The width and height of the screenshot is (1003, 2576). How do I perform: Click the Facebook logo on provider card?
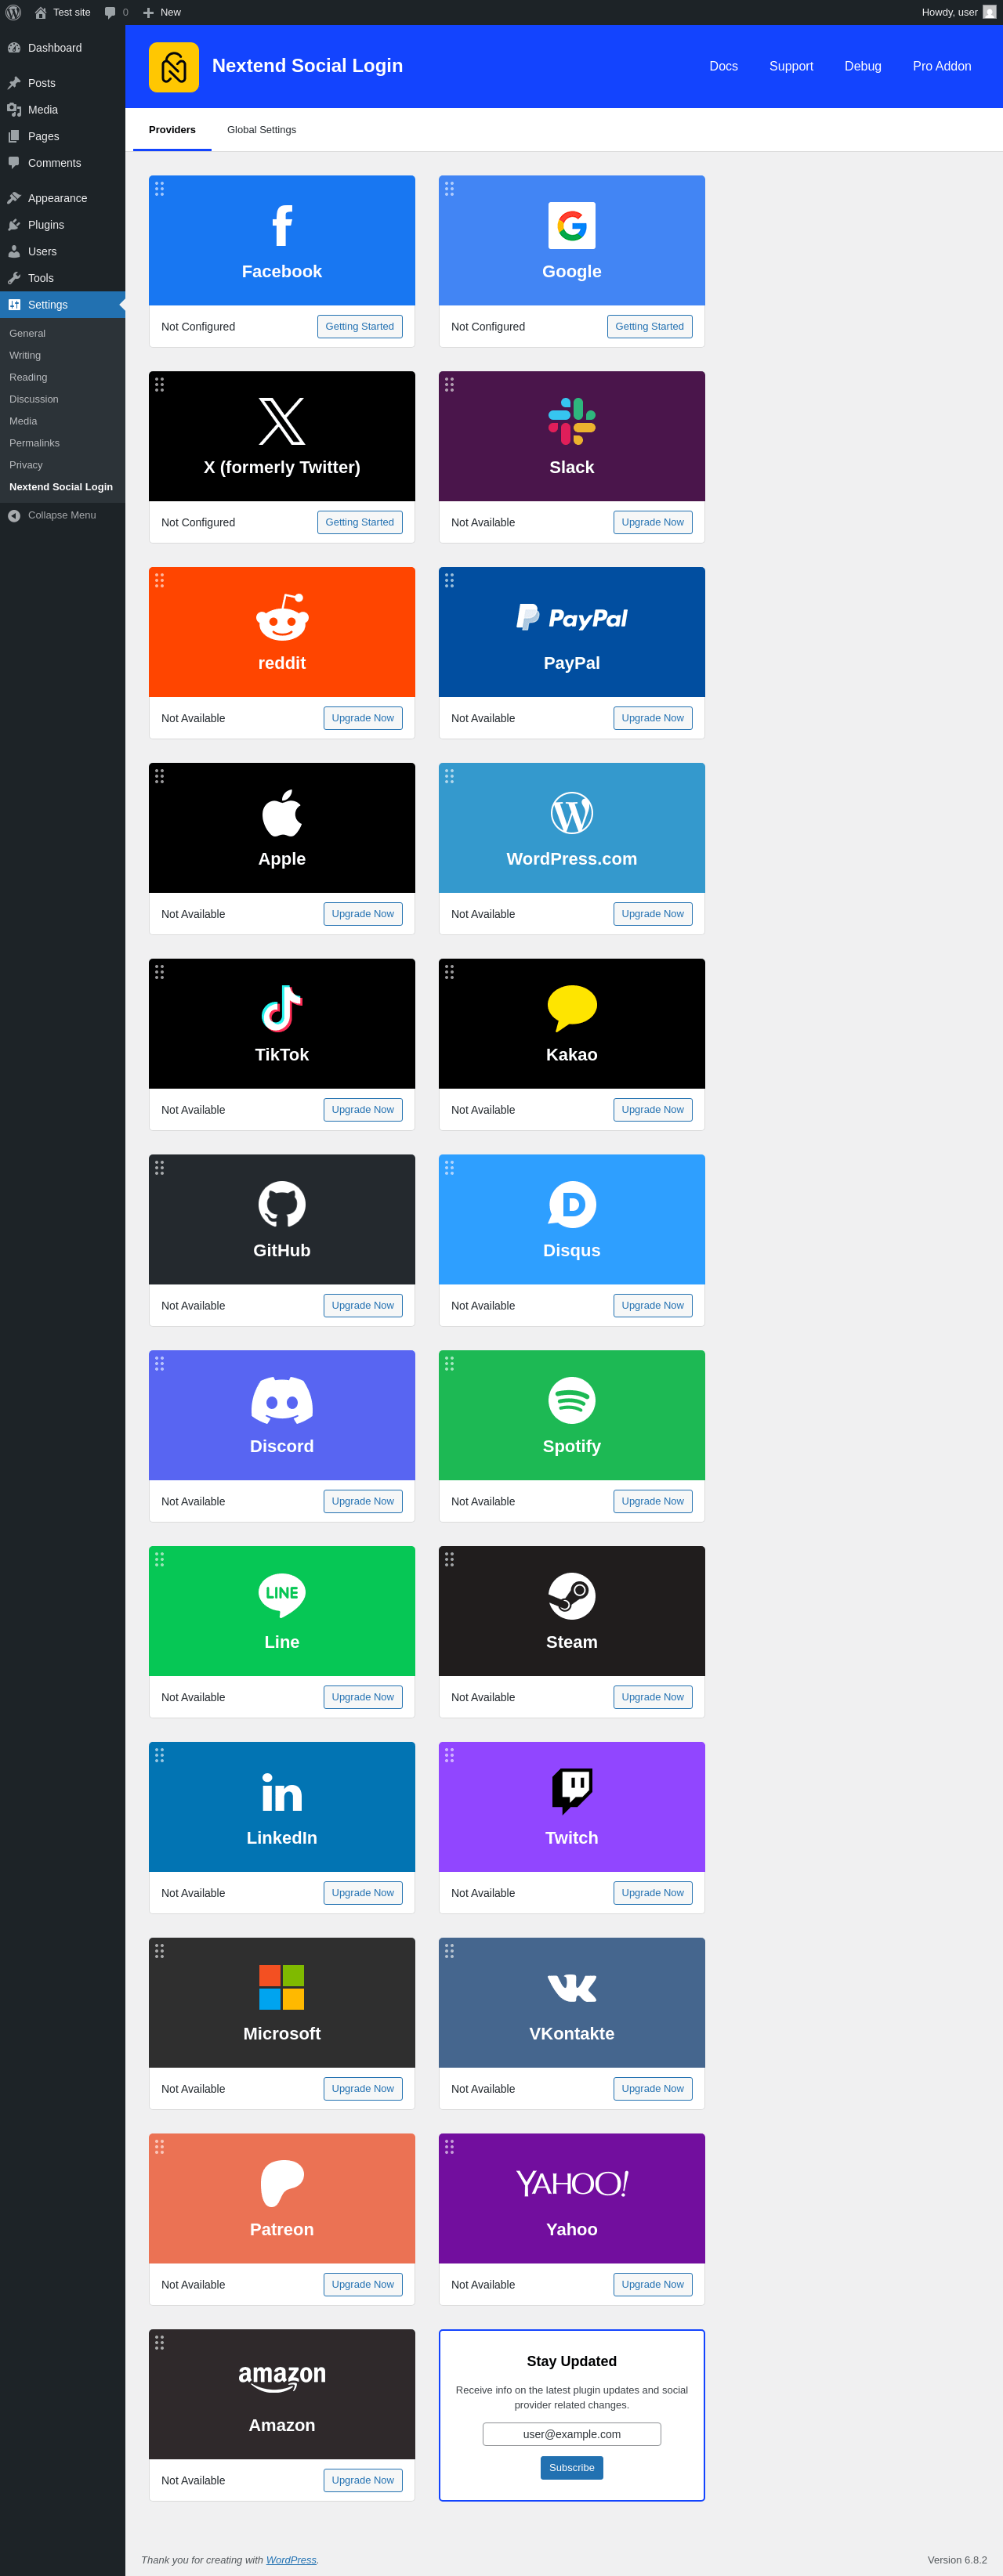click(282, 225)
